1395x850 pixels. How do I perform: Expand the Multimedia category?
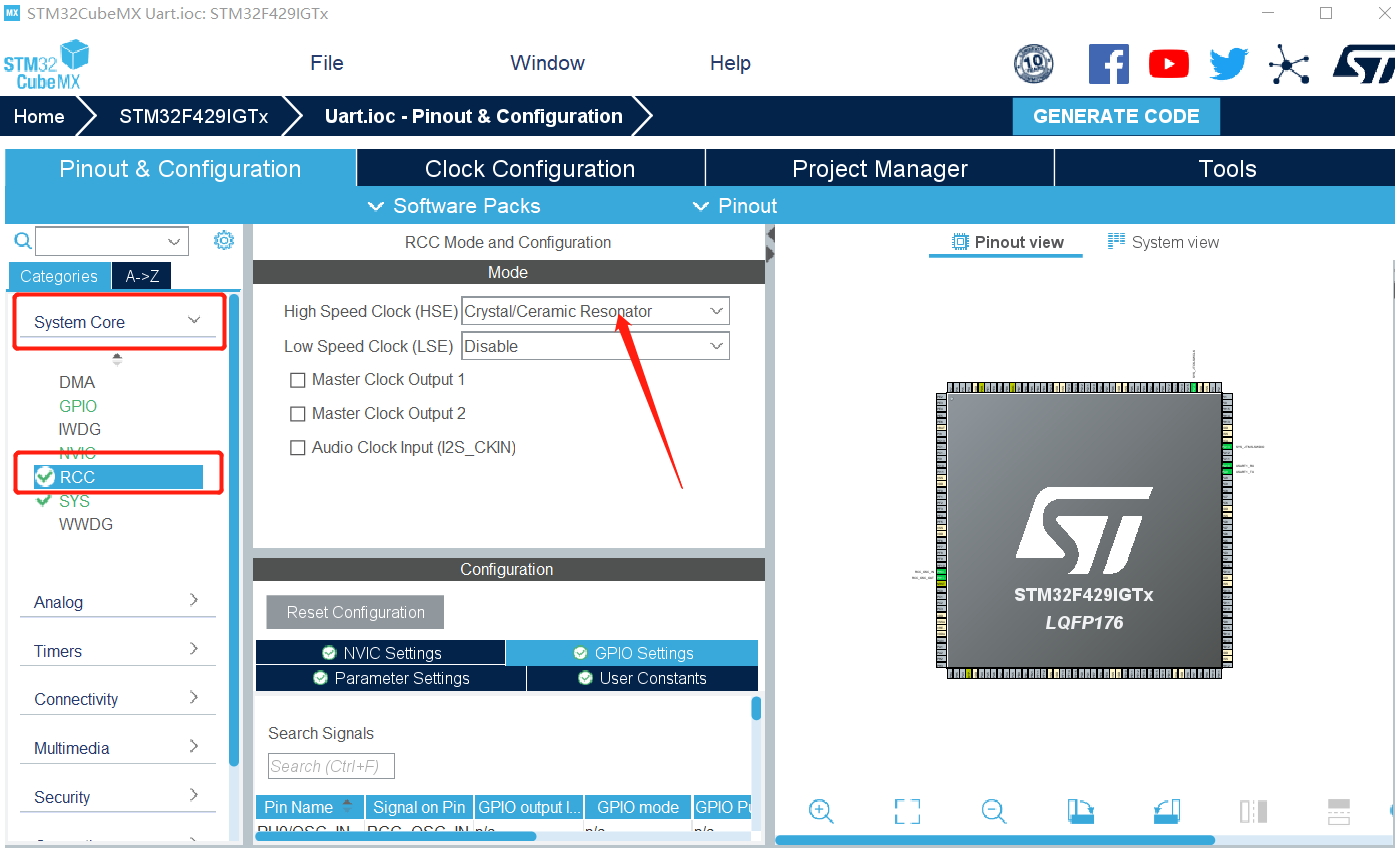coord(118,748)
